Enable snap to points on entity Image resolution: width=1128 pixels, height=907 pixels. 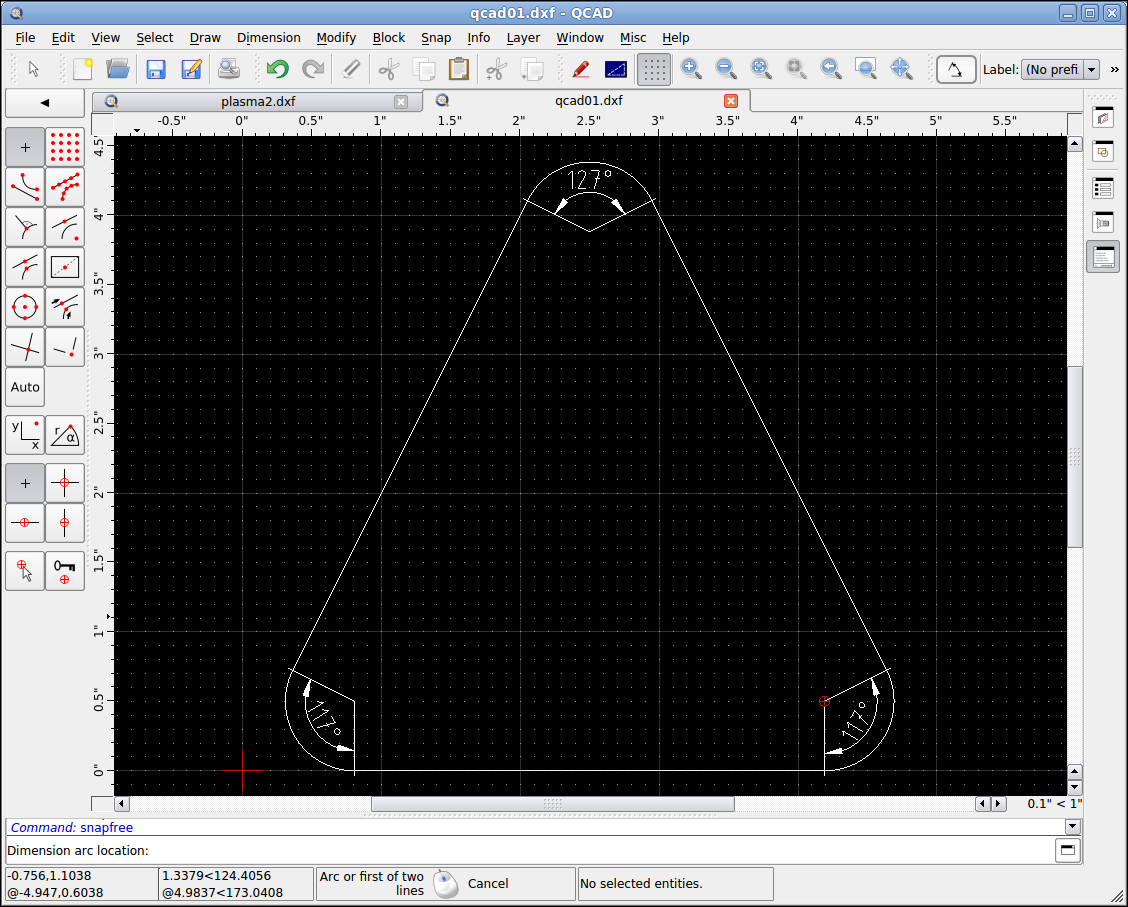65,187
